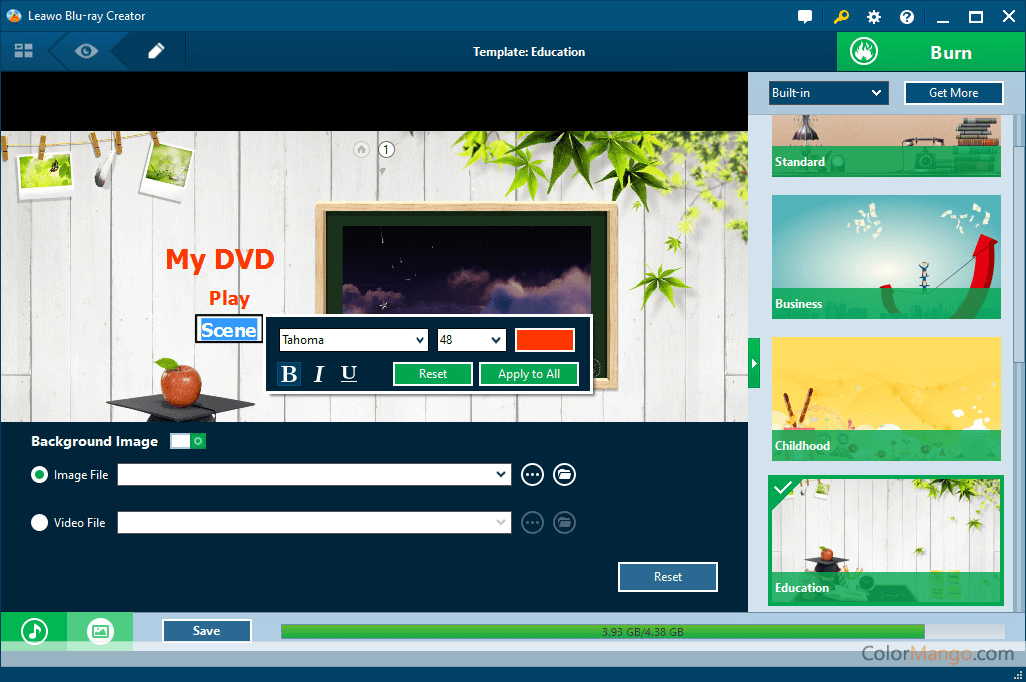Click the Get More button

[953, 93]
